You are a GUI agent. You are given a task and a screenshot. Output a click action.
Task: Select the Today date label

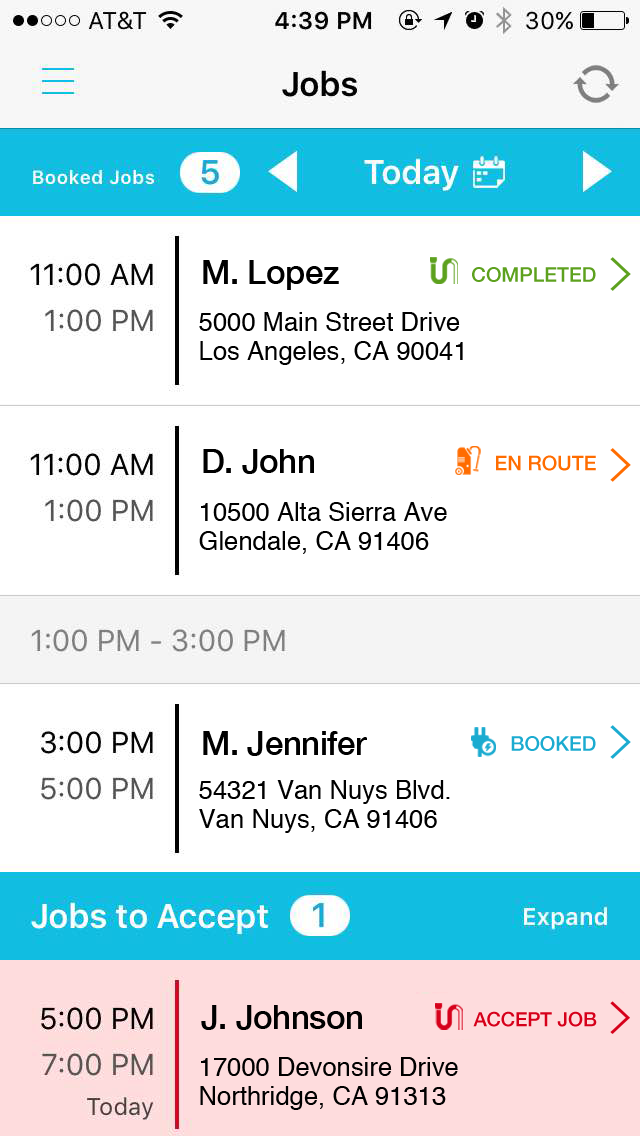(x=410, y=173)
